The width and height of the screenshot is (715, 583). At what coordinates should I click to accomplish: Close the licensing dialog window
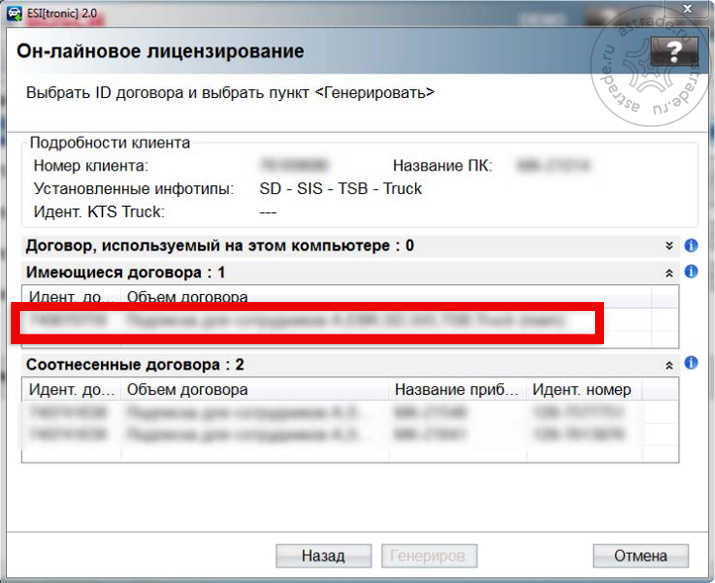coord(688,9)
